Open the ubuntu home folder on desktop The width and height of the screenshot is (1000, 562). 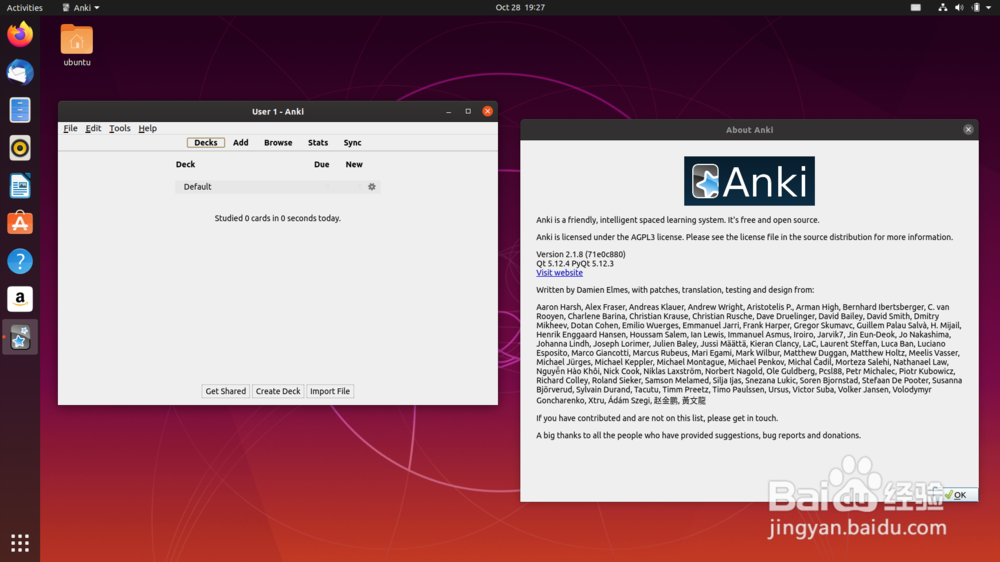pos(77,45)
